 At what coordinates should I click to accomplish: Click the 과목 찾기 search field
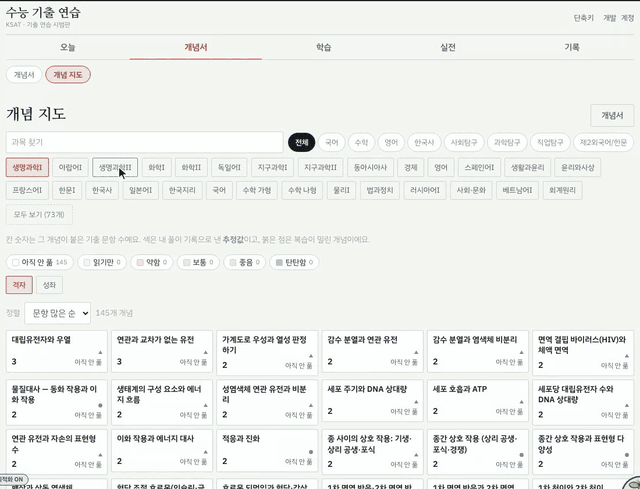click(x=144, y=142)
